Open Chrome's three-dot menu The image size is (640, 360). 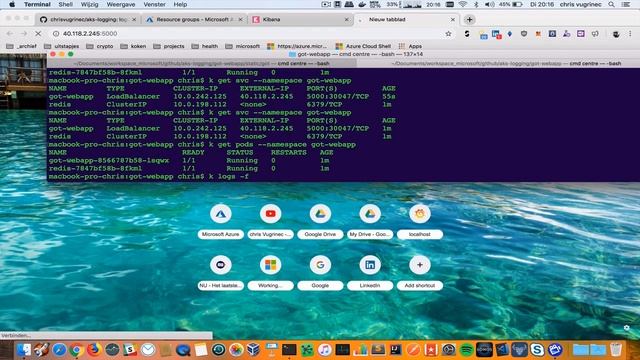(630, 34)
